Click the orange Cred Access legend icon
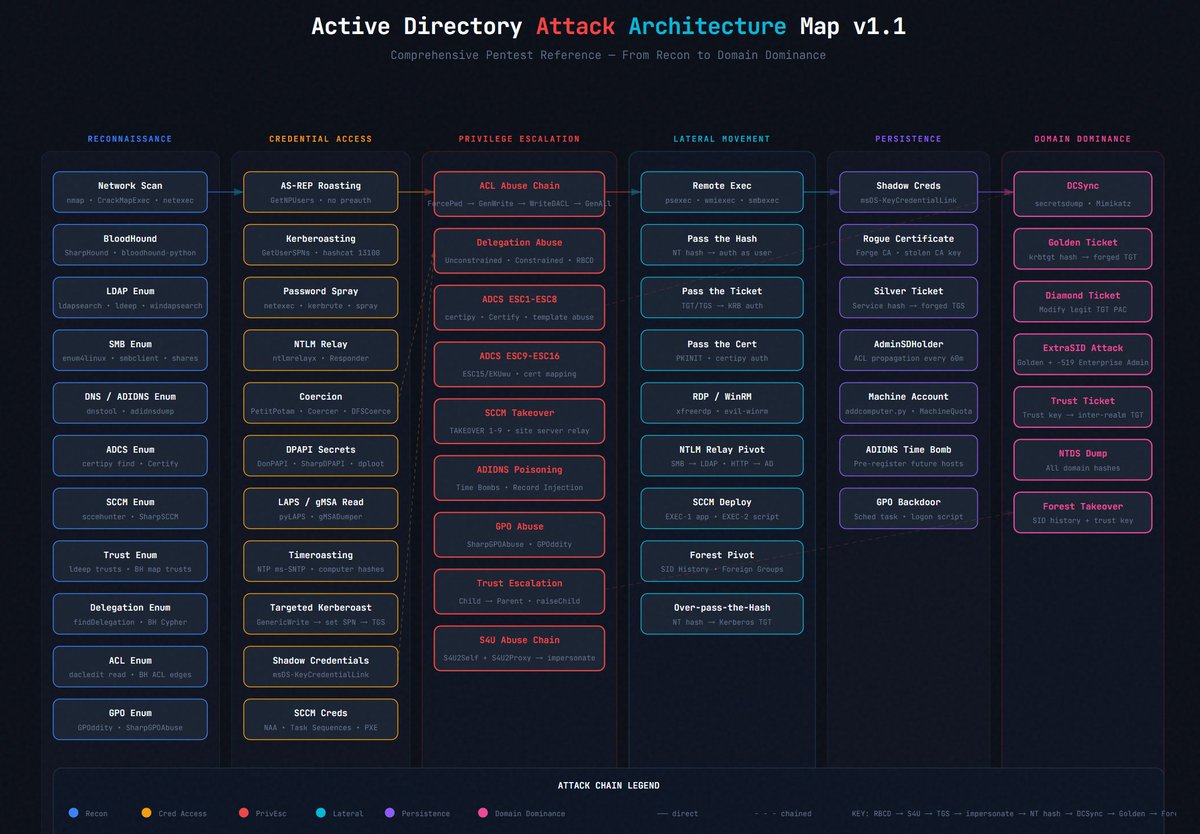 point(146,813)
